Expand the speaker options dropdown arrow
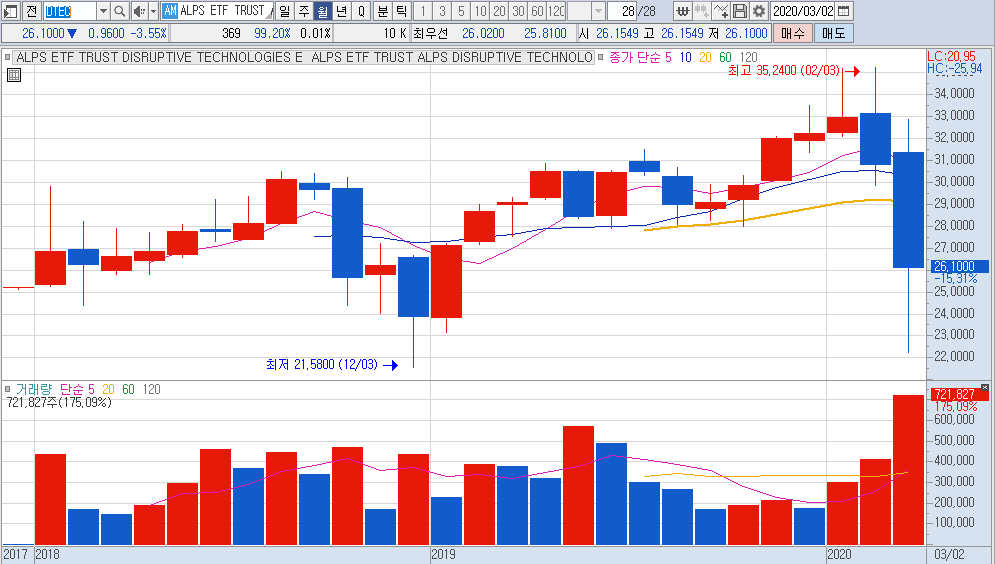 pyautogui.click(x=153, y=11)
